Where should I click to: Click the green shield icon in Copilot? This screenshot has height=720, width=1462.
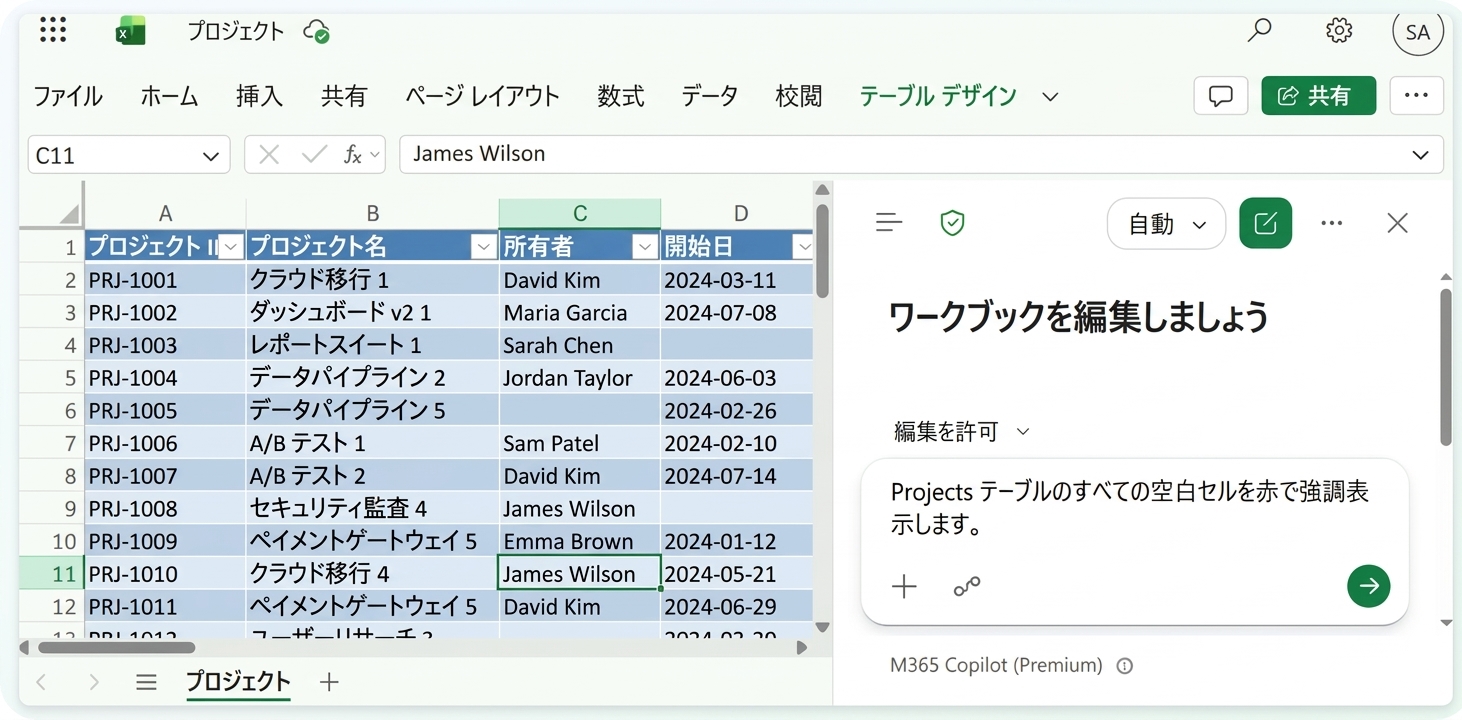click(952, 223)
